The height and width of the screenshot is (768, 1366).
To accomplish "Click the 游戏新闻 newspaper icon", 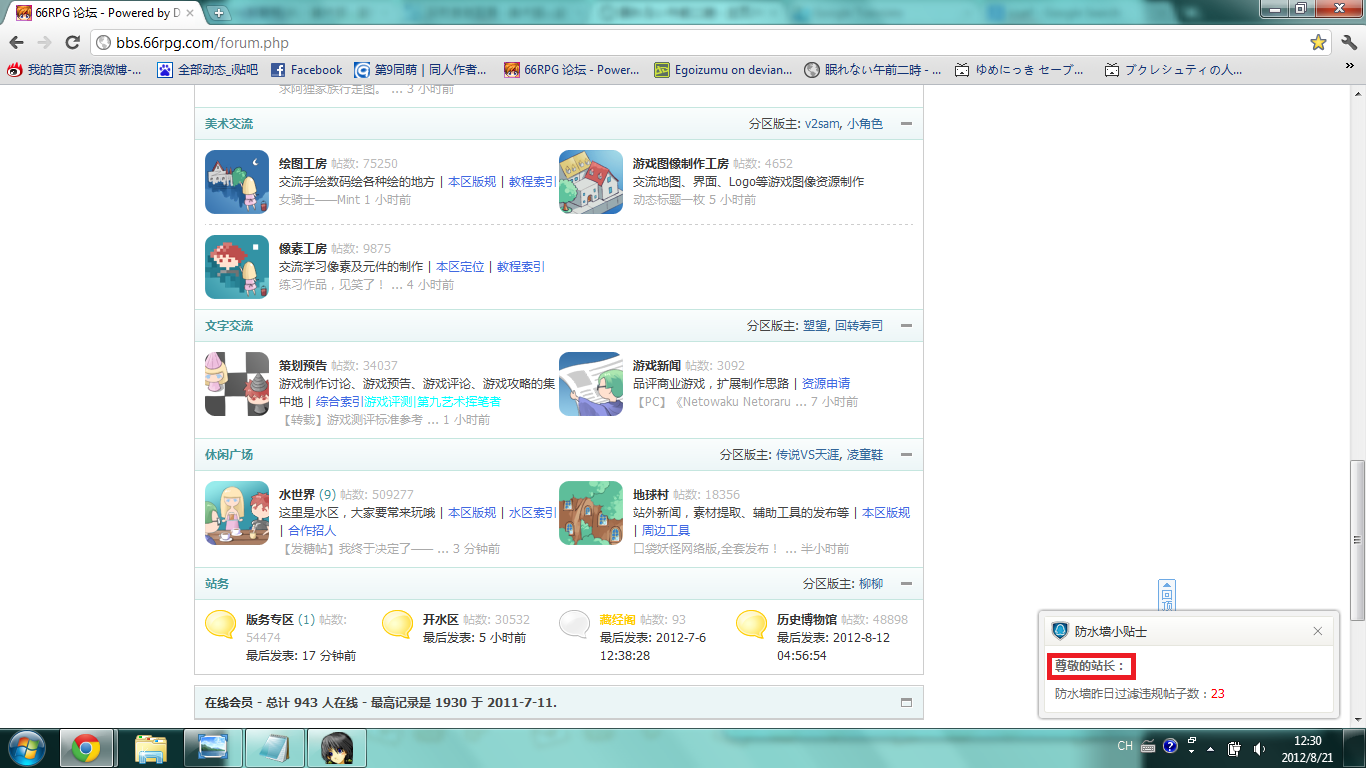I will tap(591, 384).
